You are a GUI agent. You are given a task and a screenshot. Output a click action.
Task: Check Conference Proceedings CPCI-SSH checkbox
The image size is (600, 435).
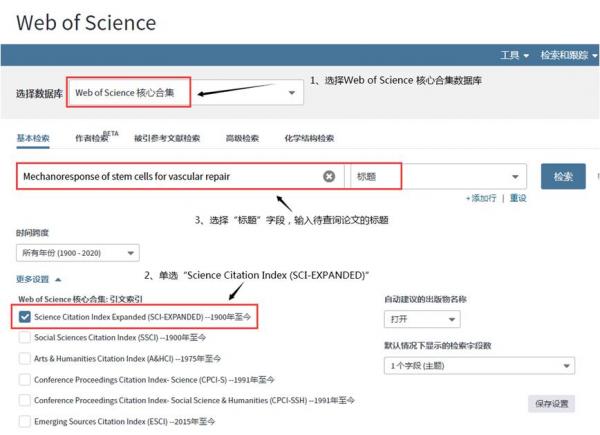pos(25,400)
